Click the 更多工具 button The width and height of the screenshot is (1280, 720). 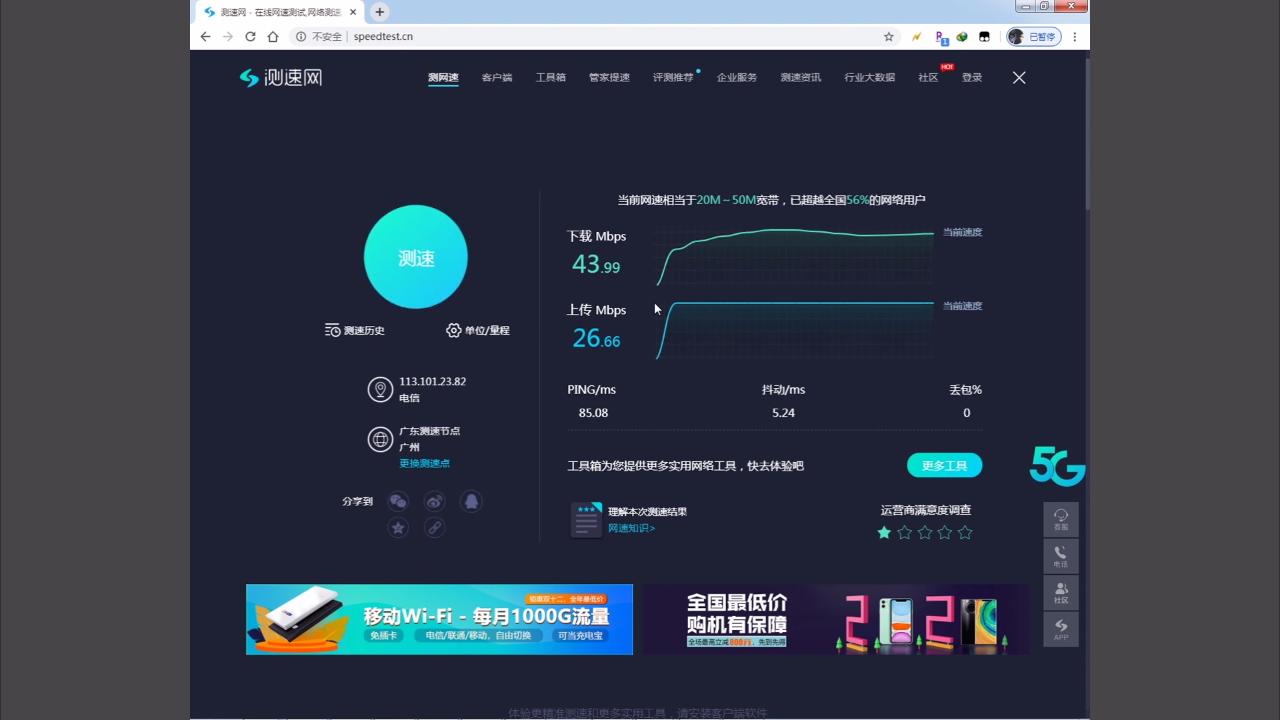coord(944,465)
